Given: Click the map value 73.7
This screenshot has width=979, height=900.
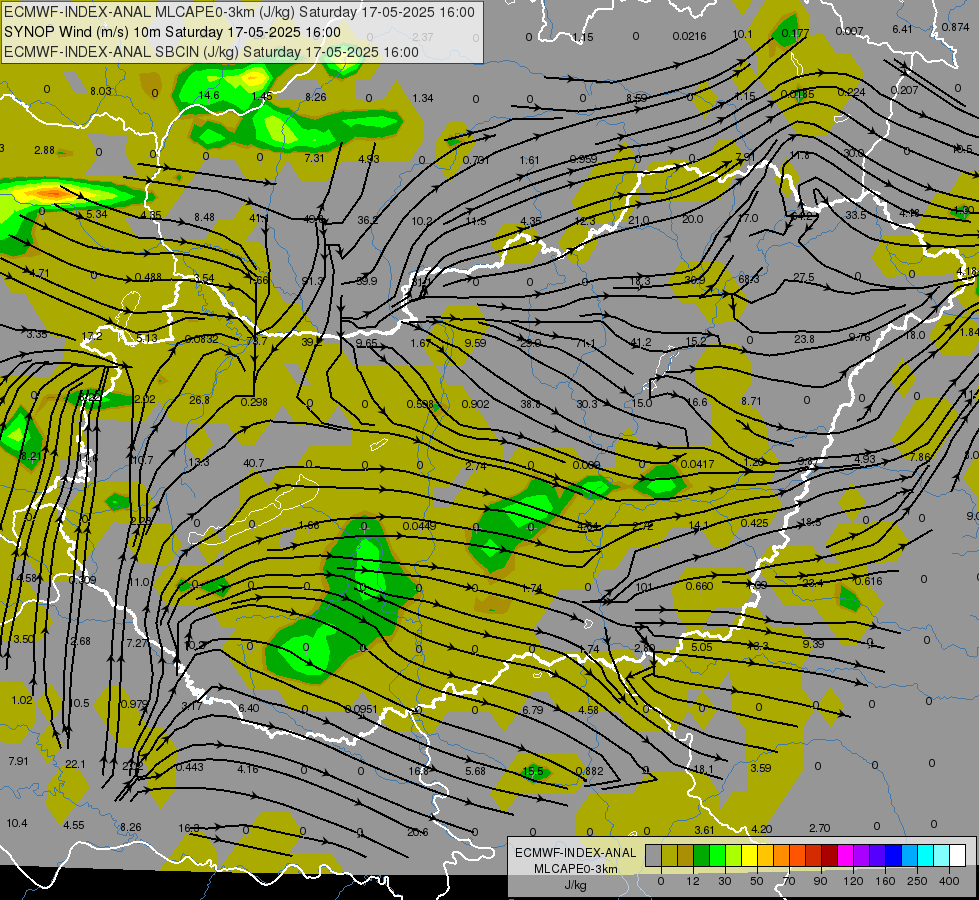Looking at the screenshot, I should (257, 341).
